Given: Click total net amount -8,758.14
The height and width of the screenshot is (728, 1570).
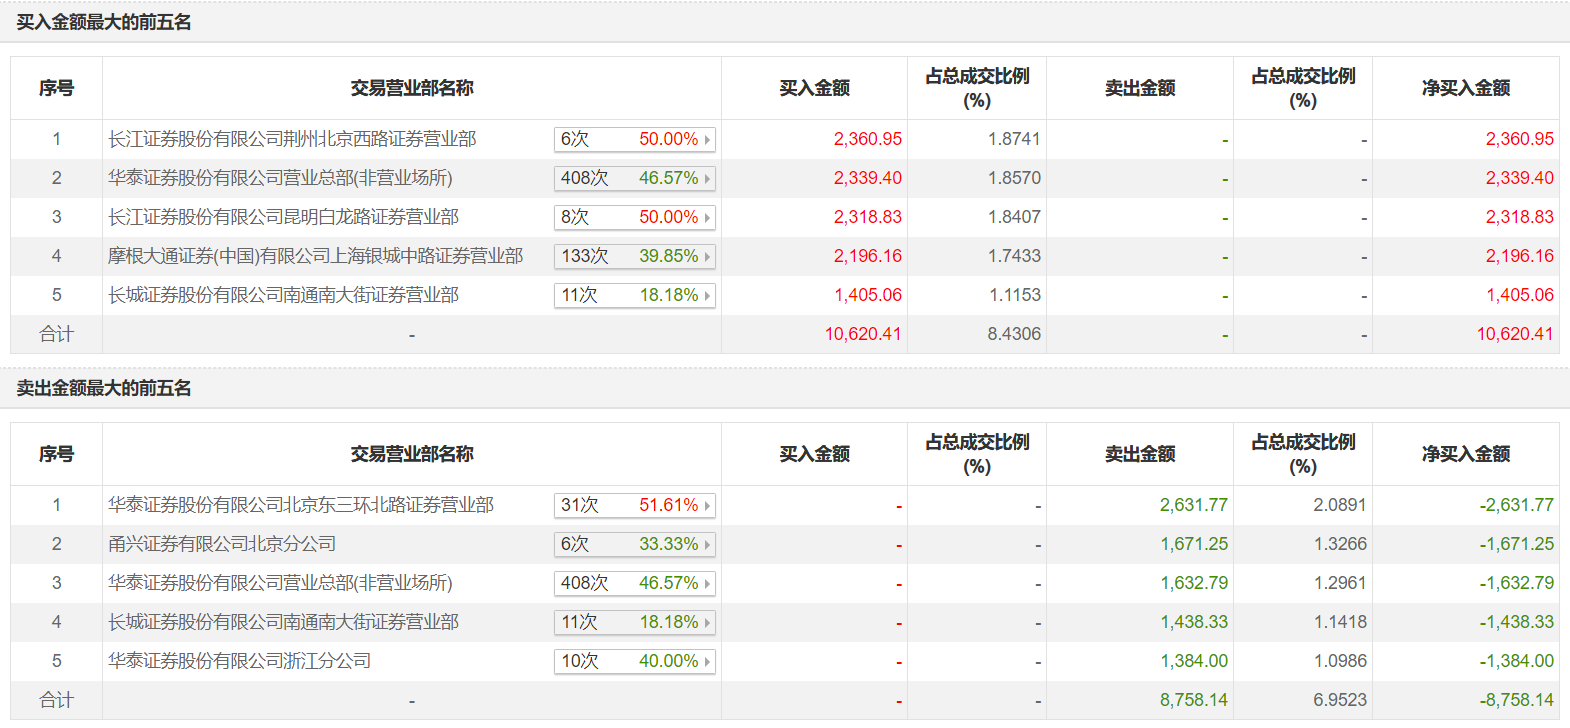Looking at the screenshot, I should [1516, 700].
